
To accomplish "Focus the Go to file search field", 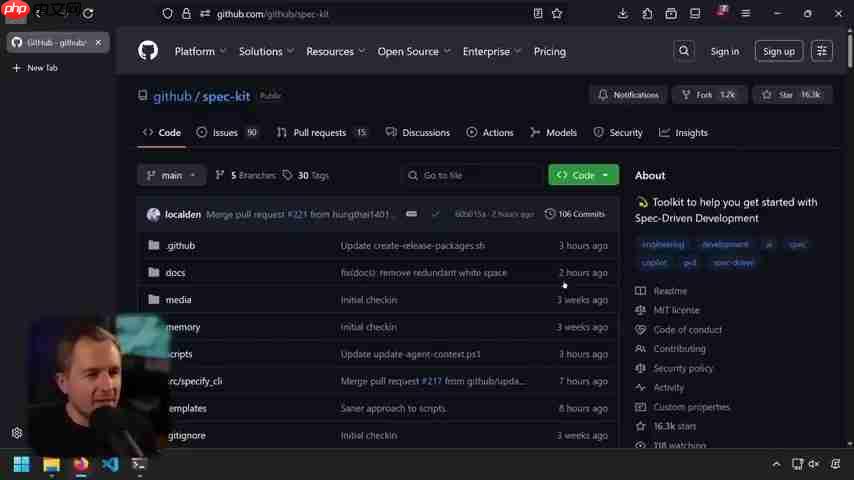I will pos(472,175).
